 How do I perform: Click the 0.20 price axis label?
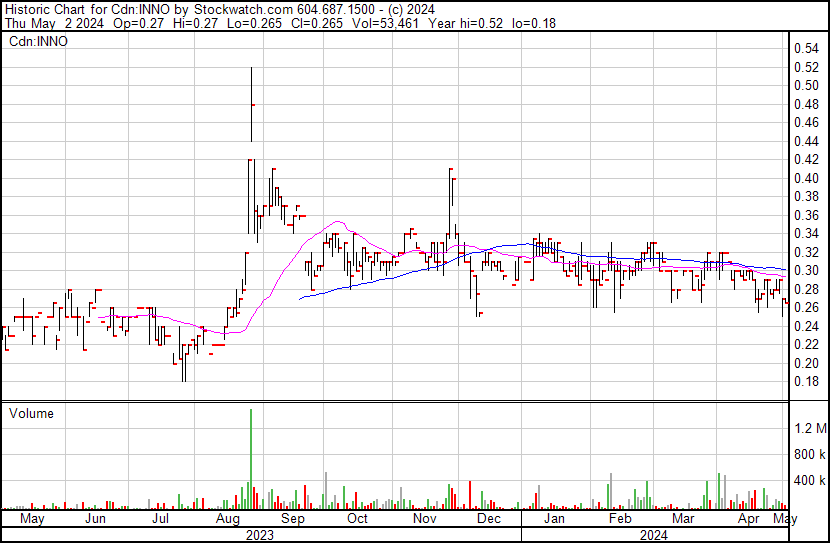point(806,363)
